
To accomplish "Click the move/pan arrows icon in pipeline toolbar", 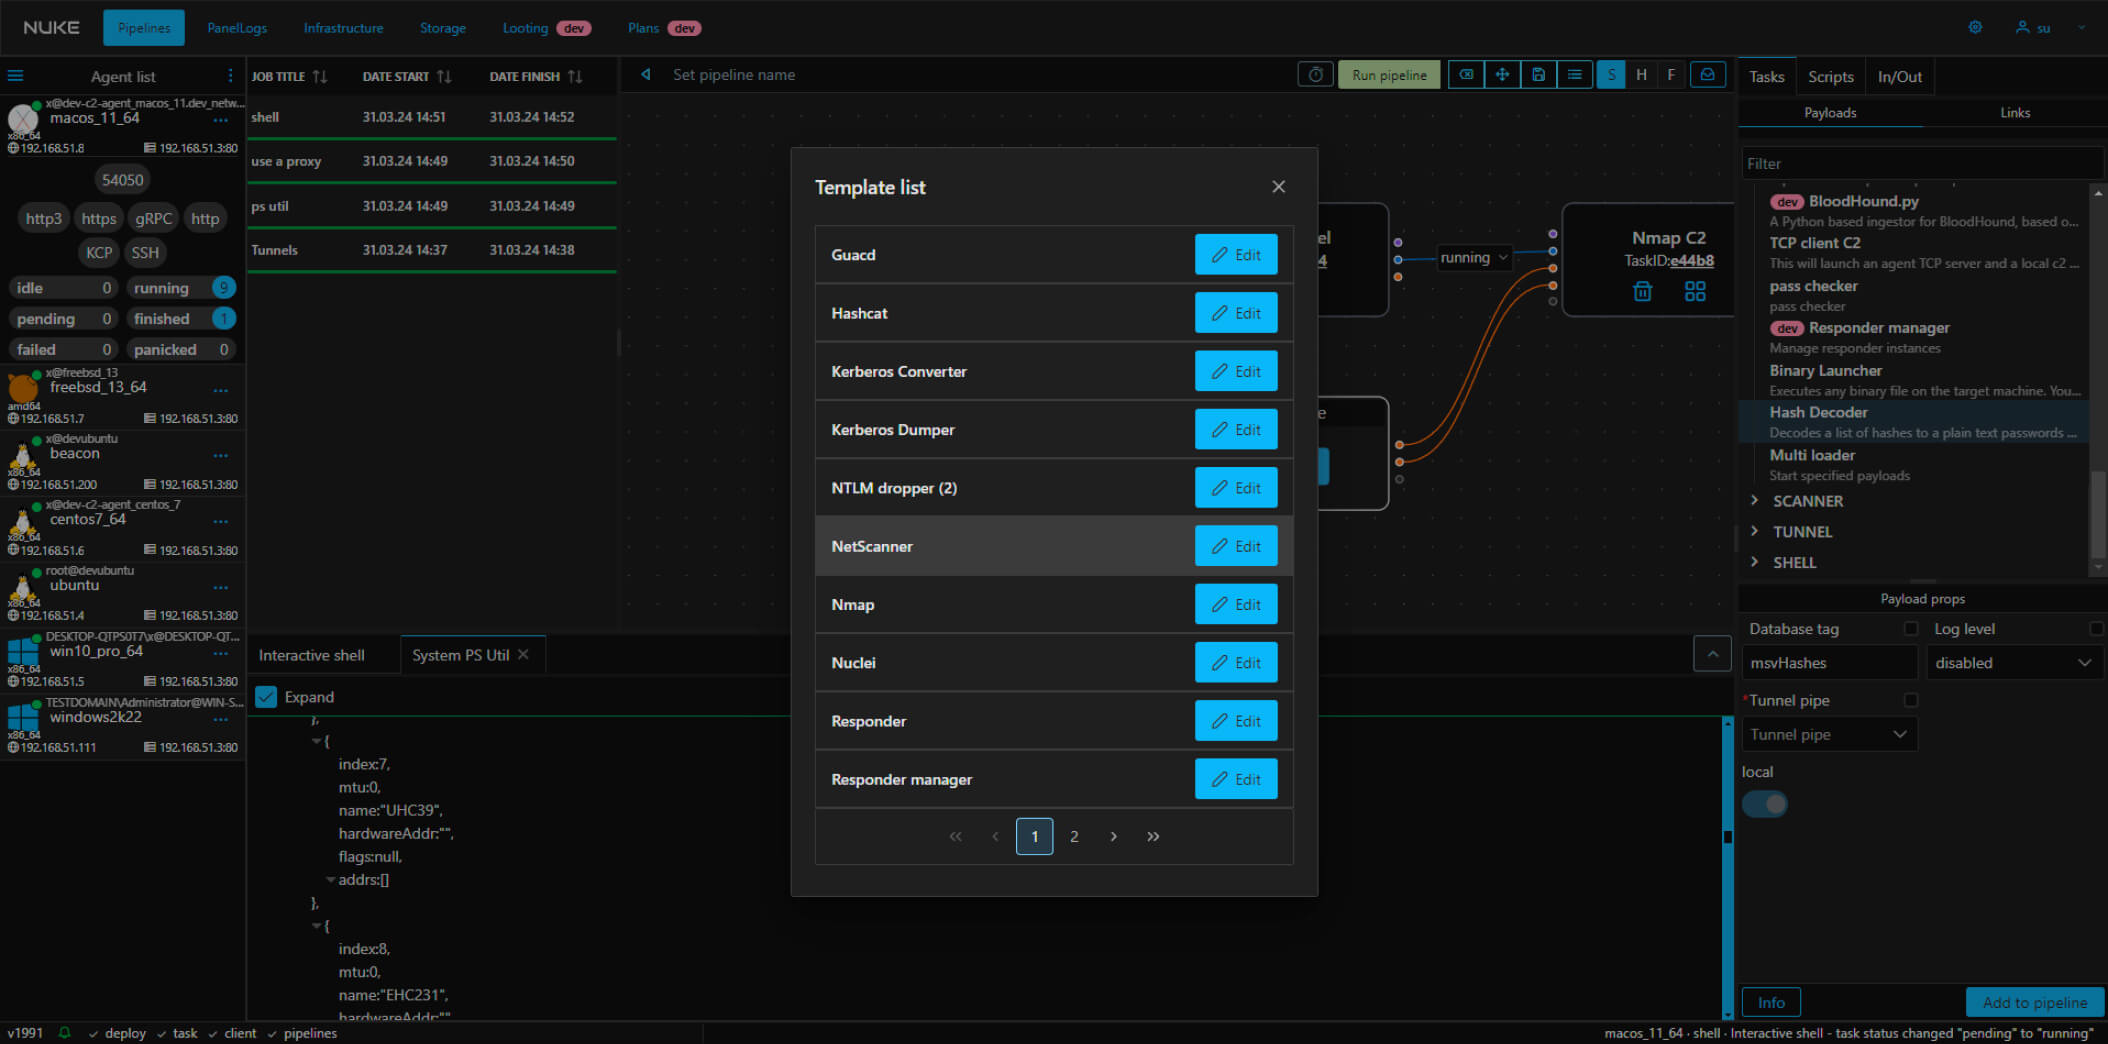I will (x=1502, y=75).
